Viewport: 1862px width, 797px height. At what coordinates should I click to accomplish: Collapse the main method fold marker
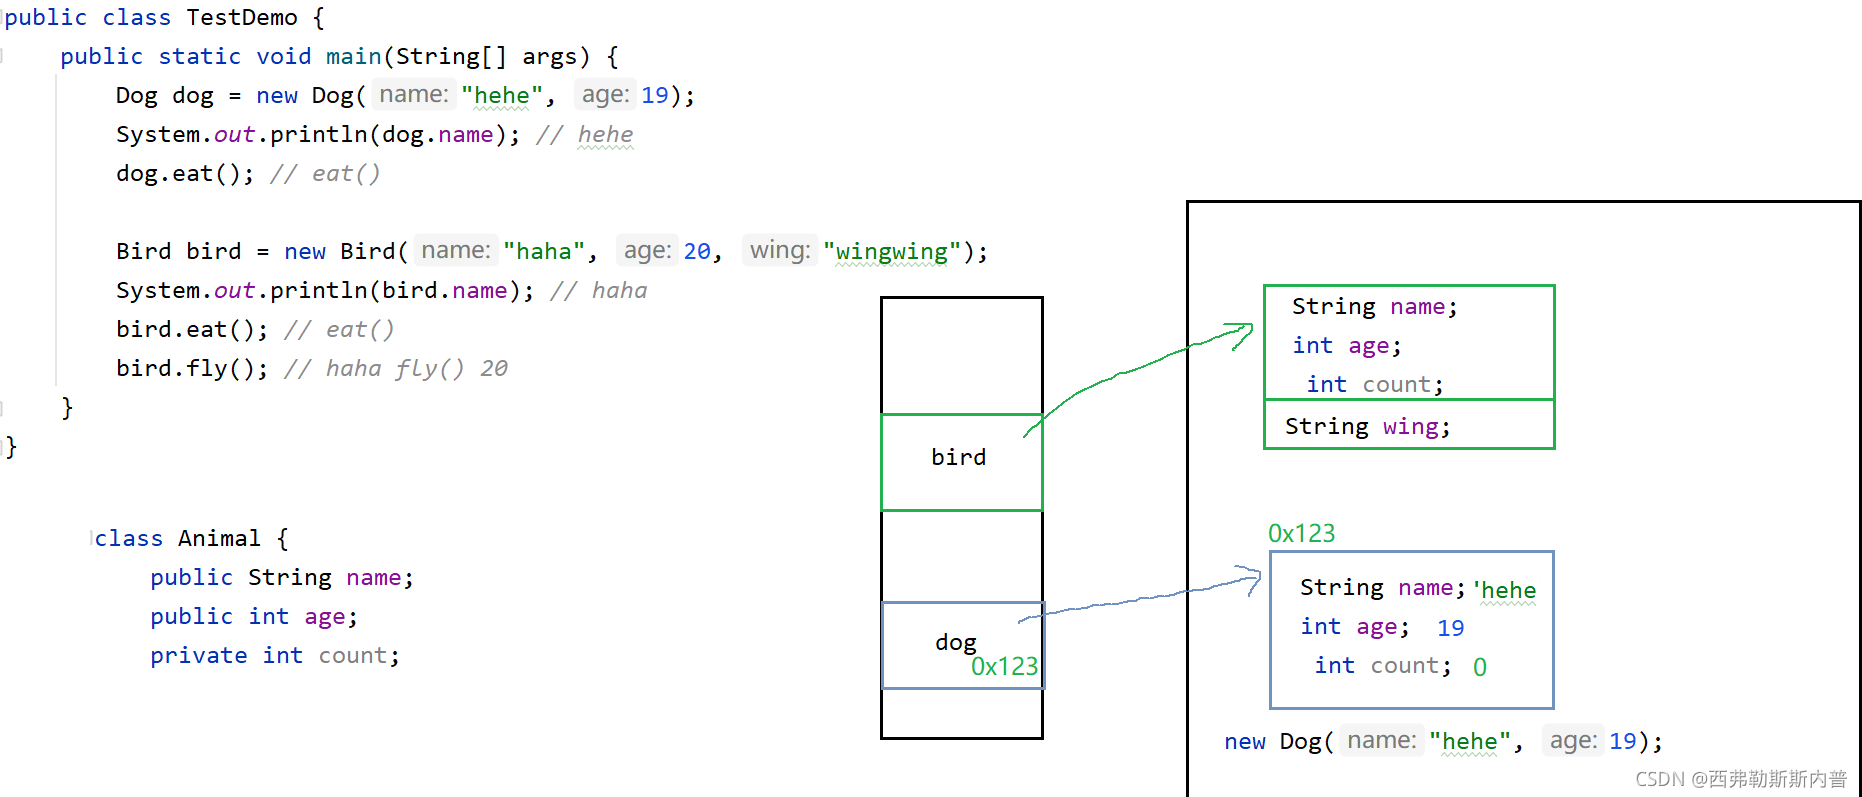(x=3, y=56)
